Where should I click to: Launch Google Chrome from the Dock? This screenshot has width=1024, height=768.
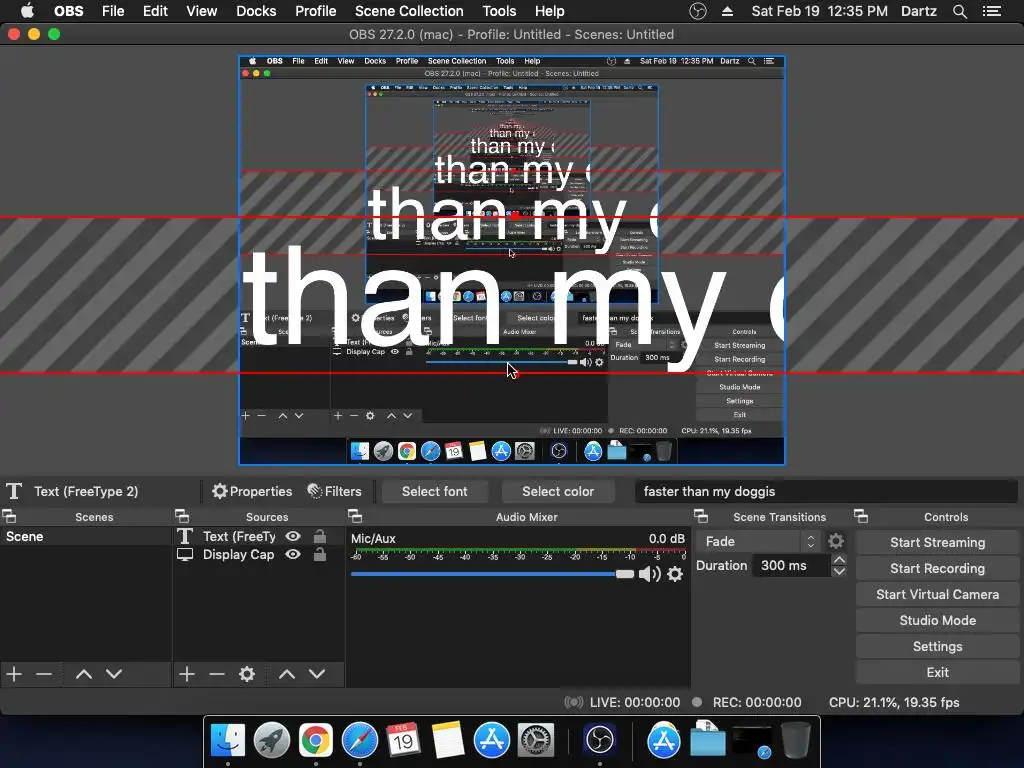[x=315, y=740]
